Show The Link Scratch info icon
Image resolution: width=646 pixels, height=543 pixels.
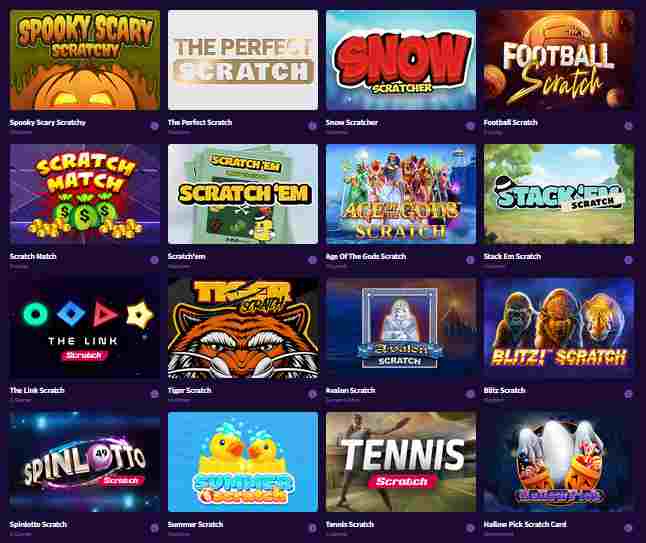[x=154, y=394]
